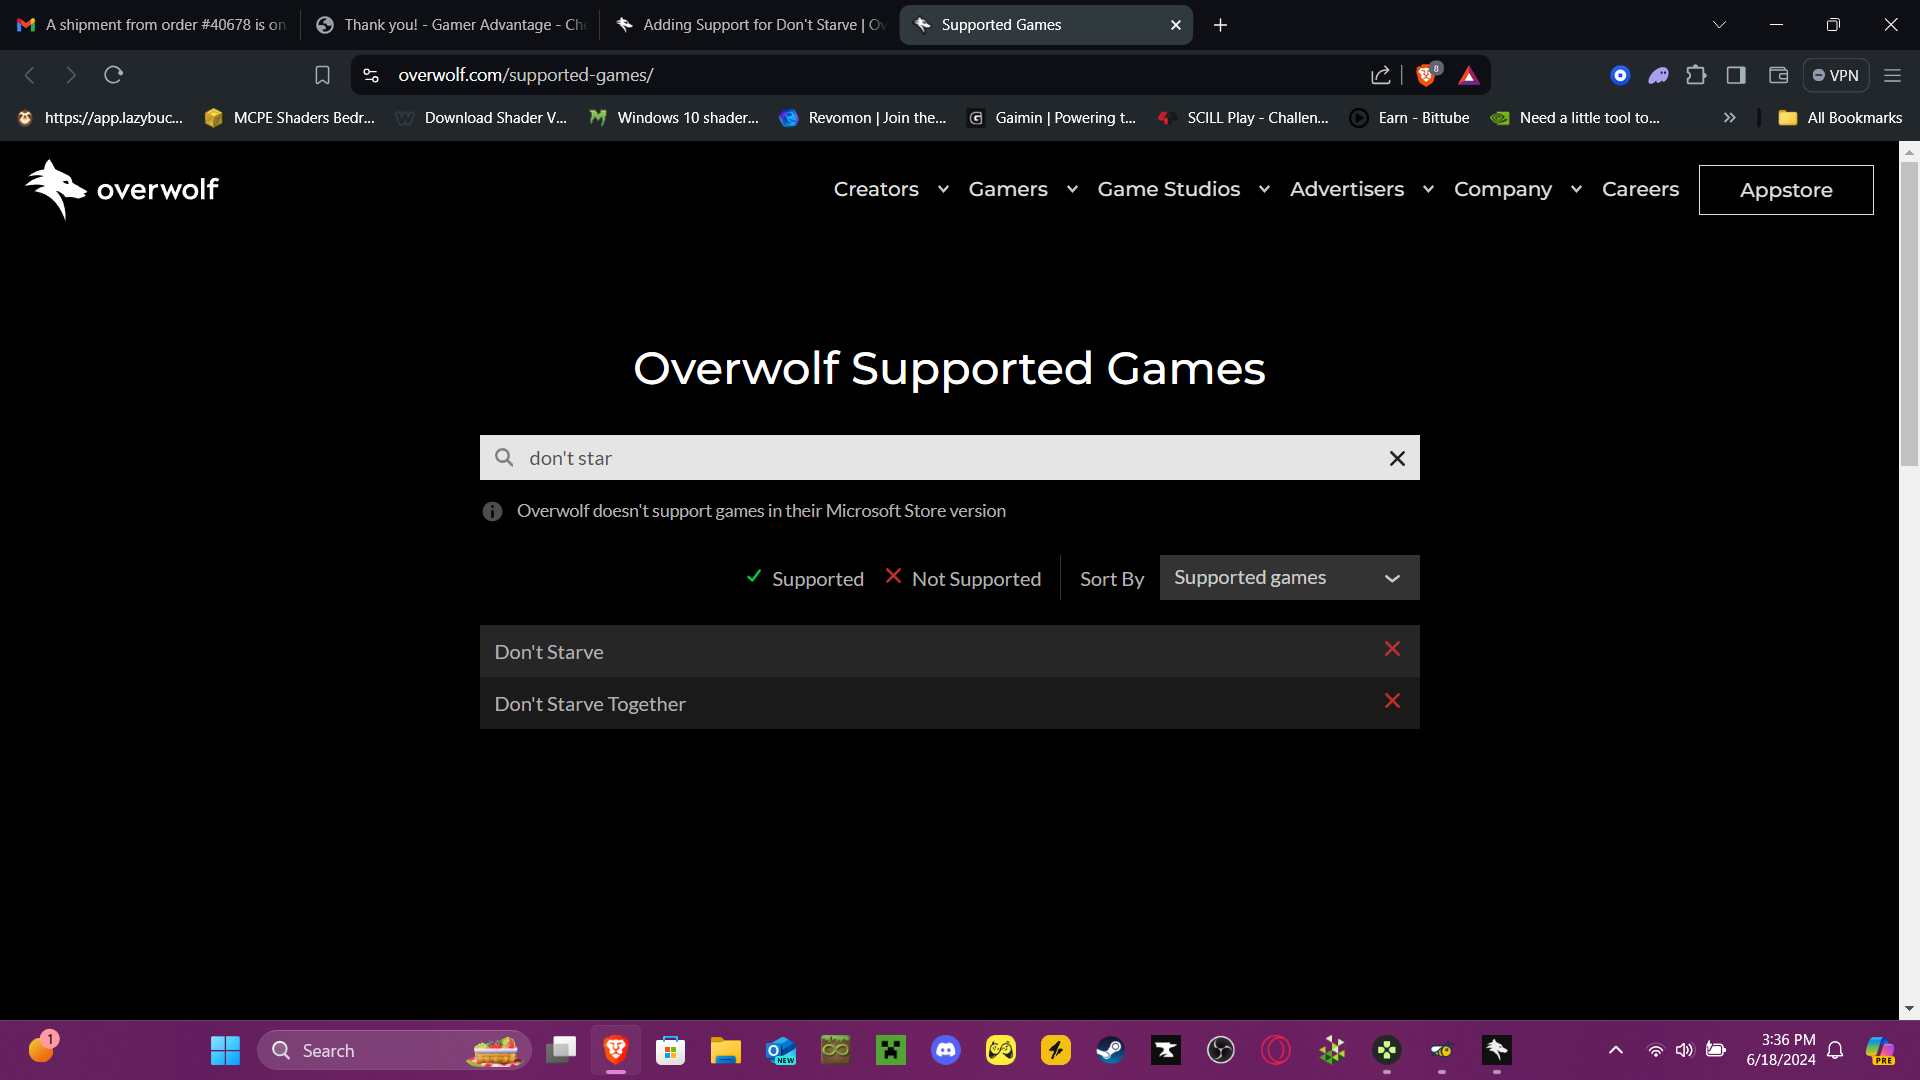The width and height of the screenshot is (1920, 1080).
Task: Open Windows Start menu button
Action: [225, 1050]
